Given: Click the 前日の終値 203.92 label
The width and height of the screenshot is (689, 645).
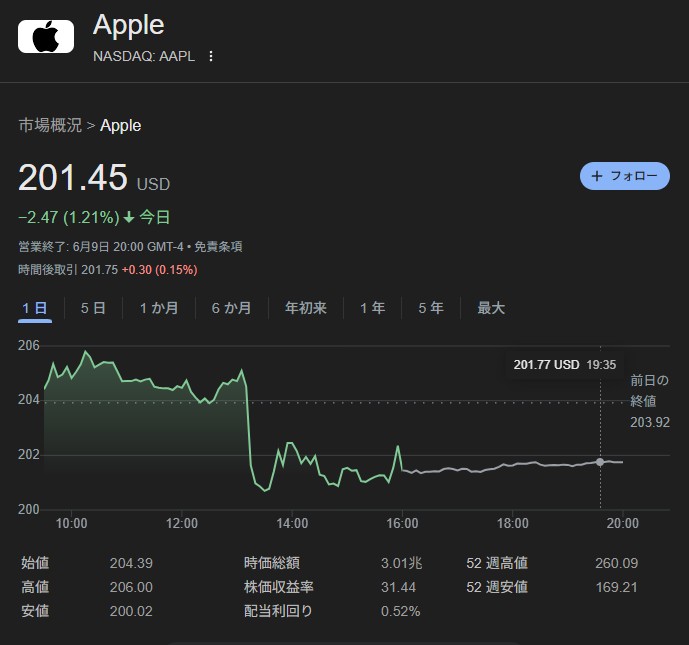Looking at the screenshot, I should tap(650, 401).
